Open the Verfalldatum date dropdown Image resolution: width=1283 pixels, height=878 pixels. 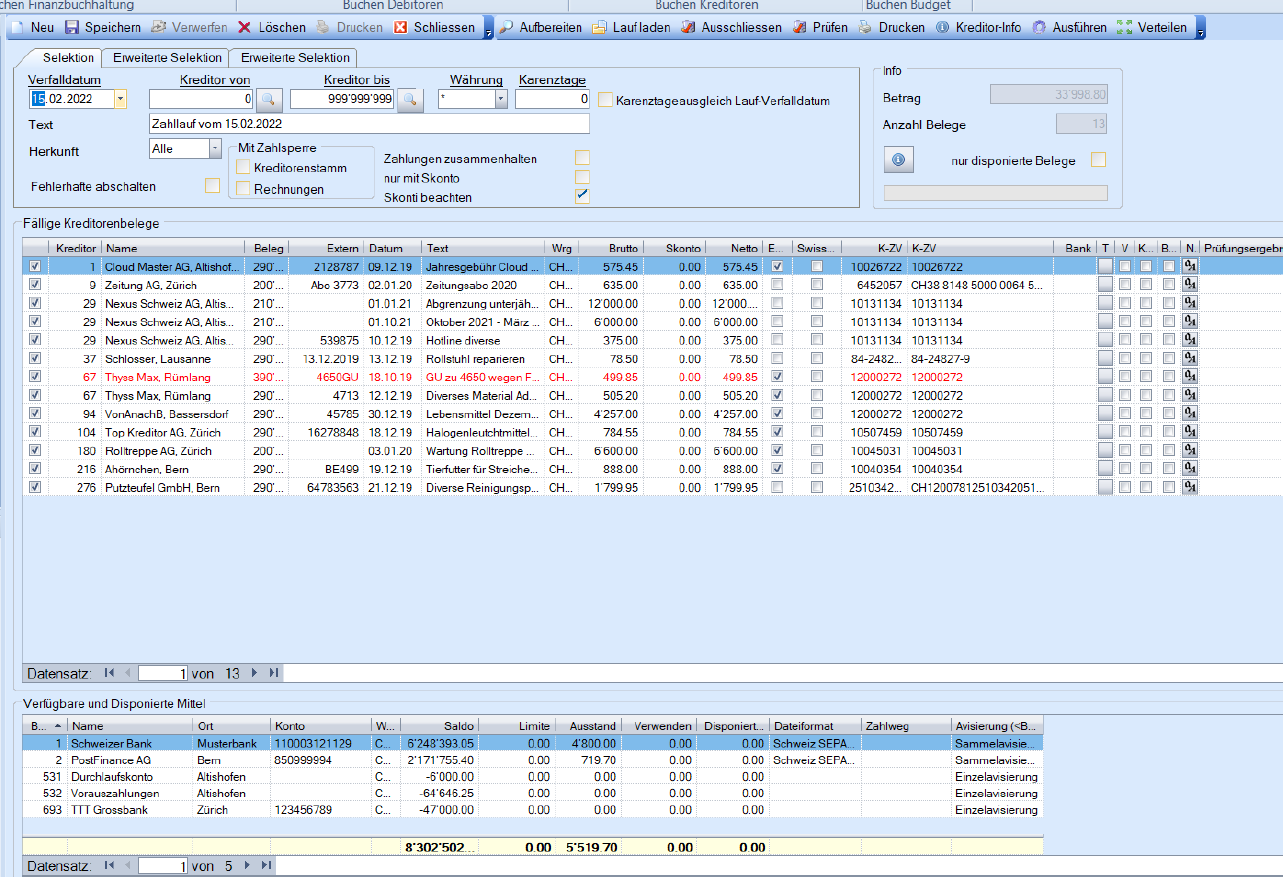click(x=121, y=99)
